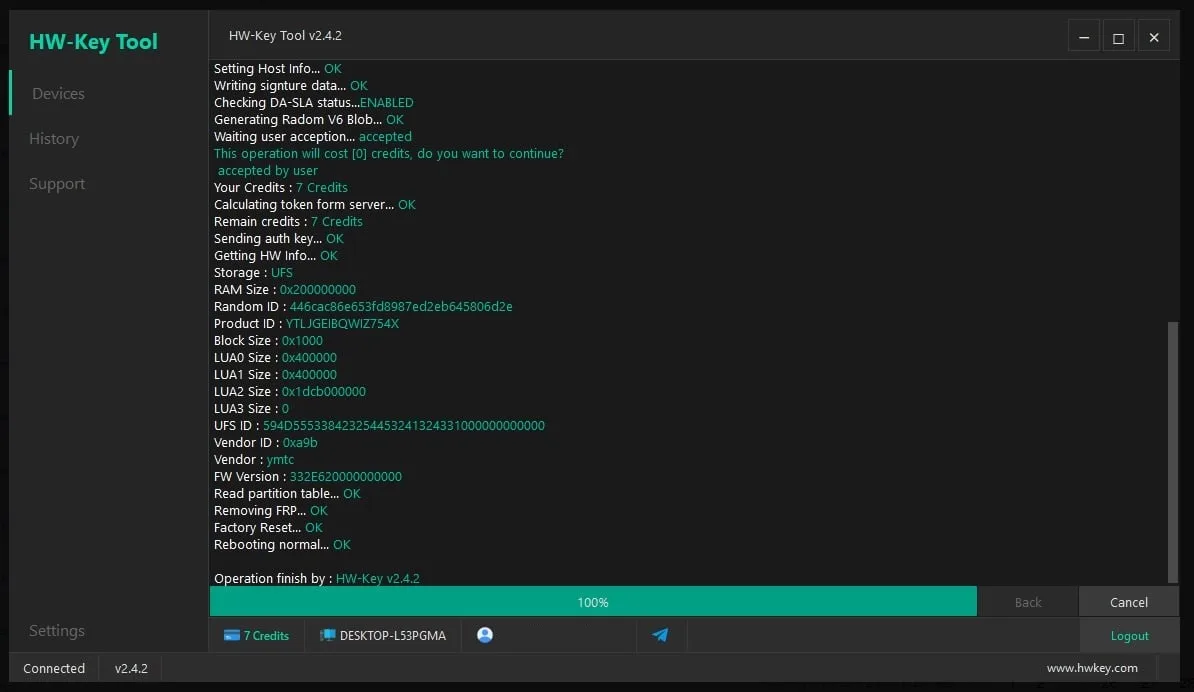This screenshot has height=692, width=1194.
Task: Minimize the HW-Key Tool window
Action: tap(1084, 37)
